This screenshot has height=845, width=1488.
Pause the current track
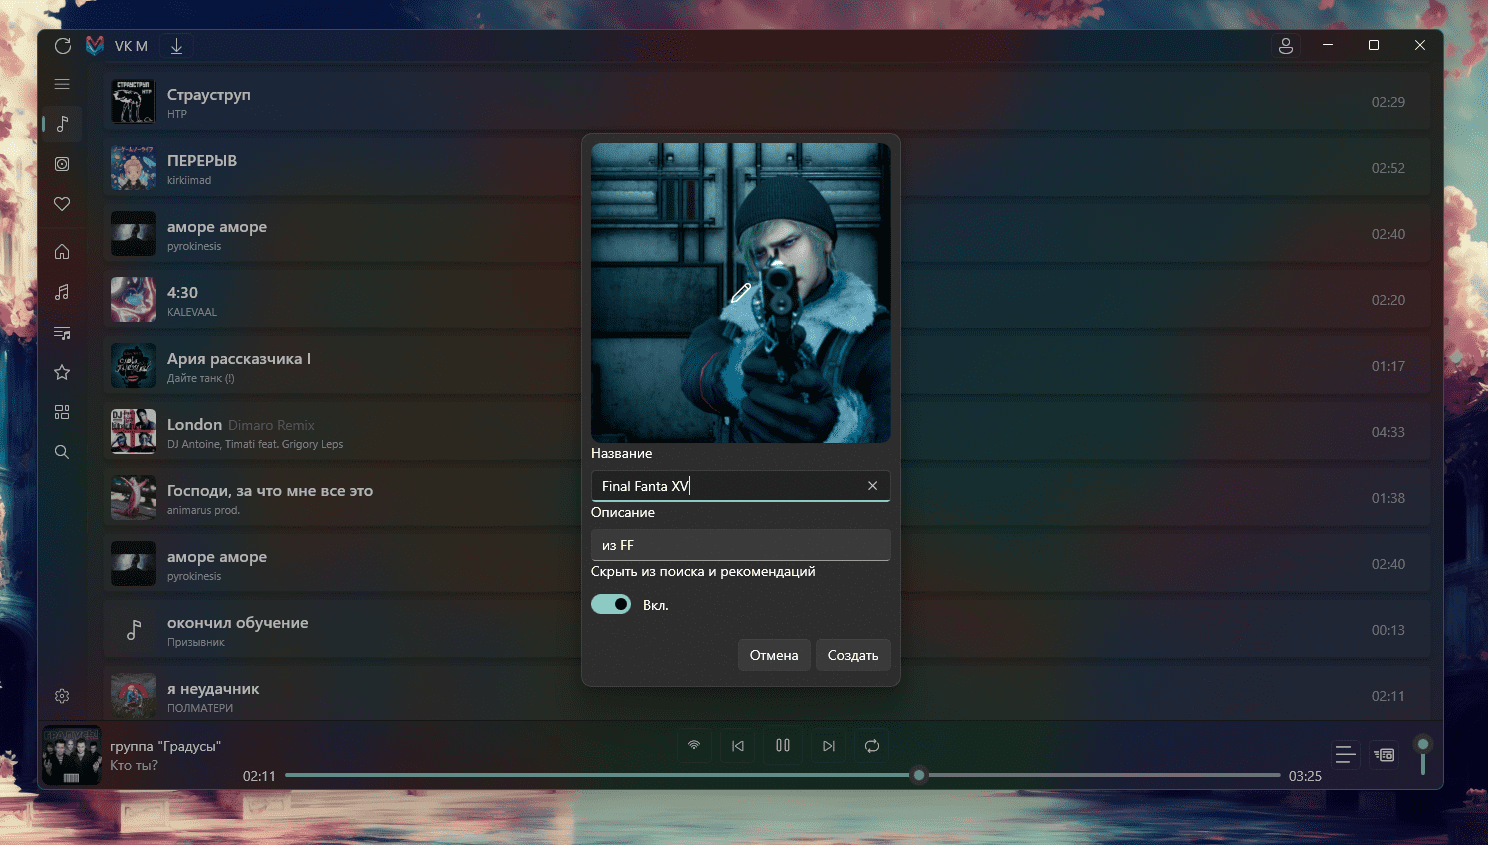pos(783,746)
